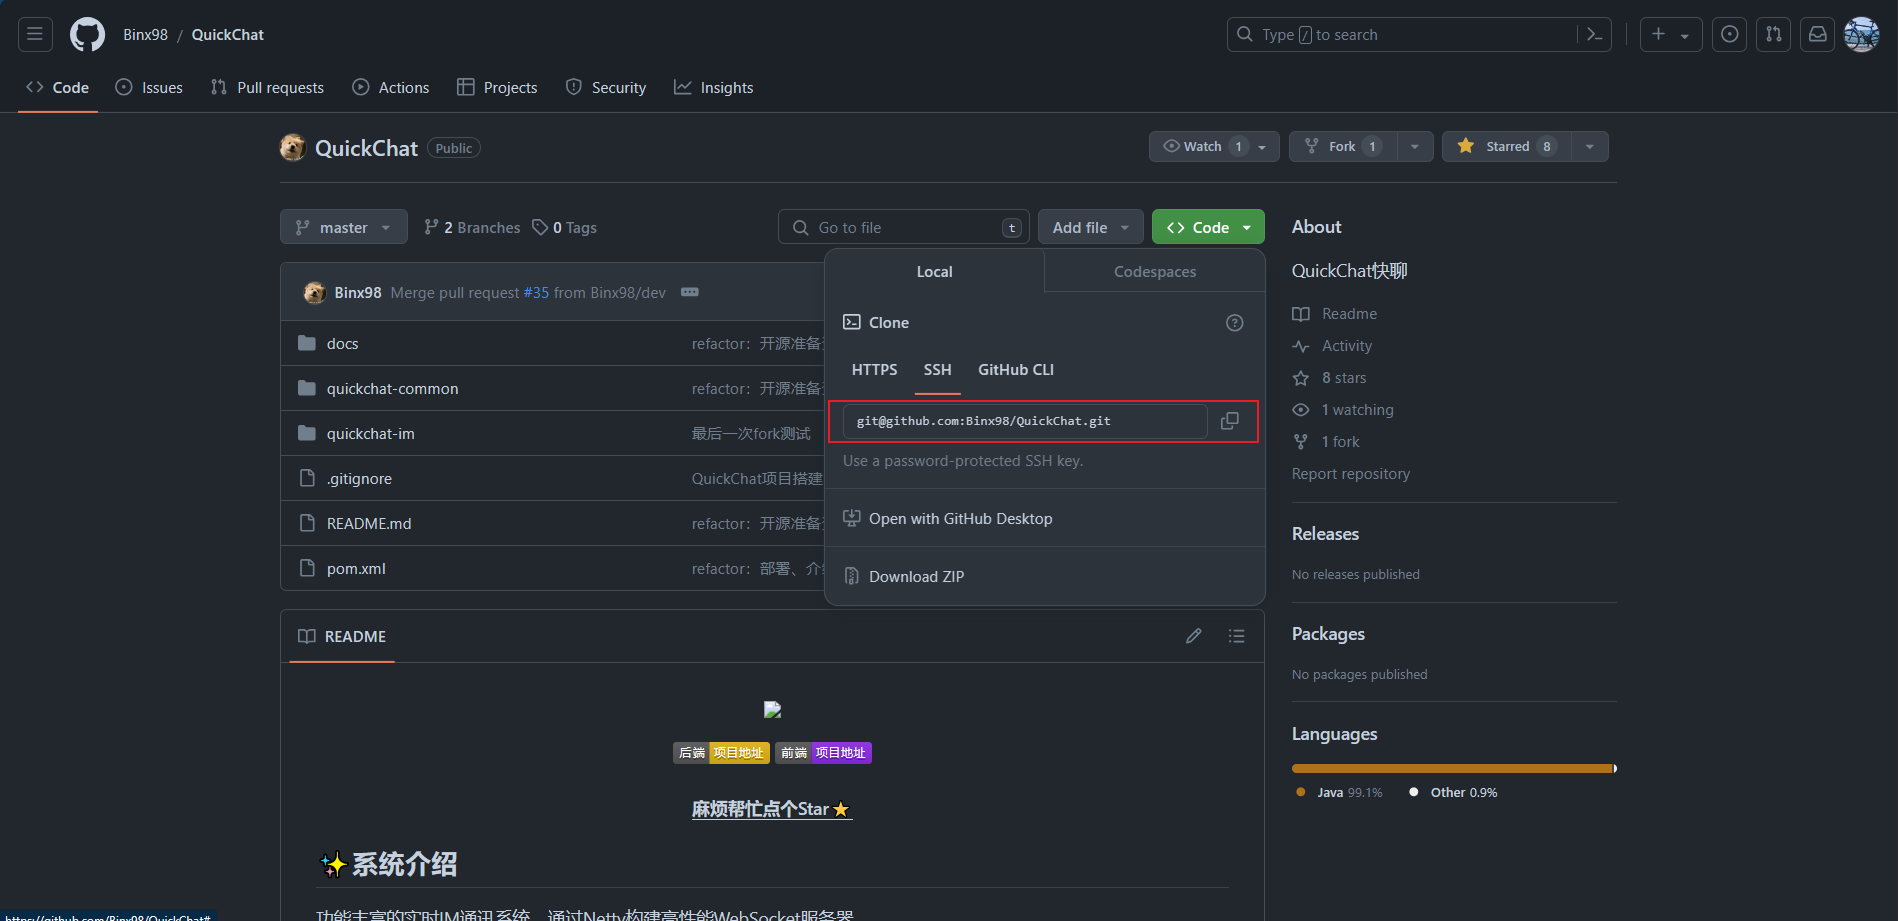Open the pull requests icon in header
Screen dimensions: 1898x921
(1773, 34)
